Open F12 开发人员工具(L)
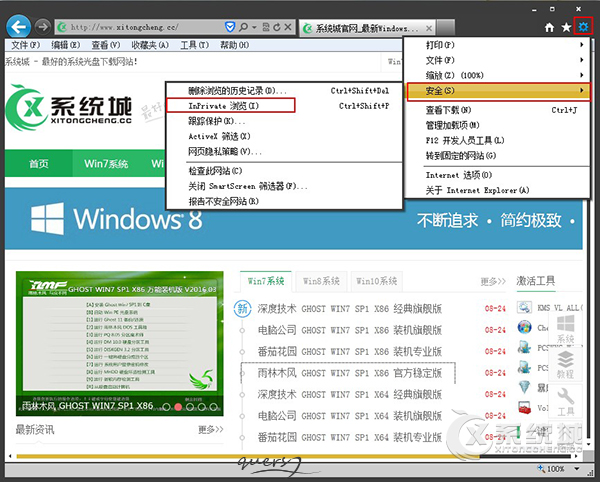 [x=497, y=140]
